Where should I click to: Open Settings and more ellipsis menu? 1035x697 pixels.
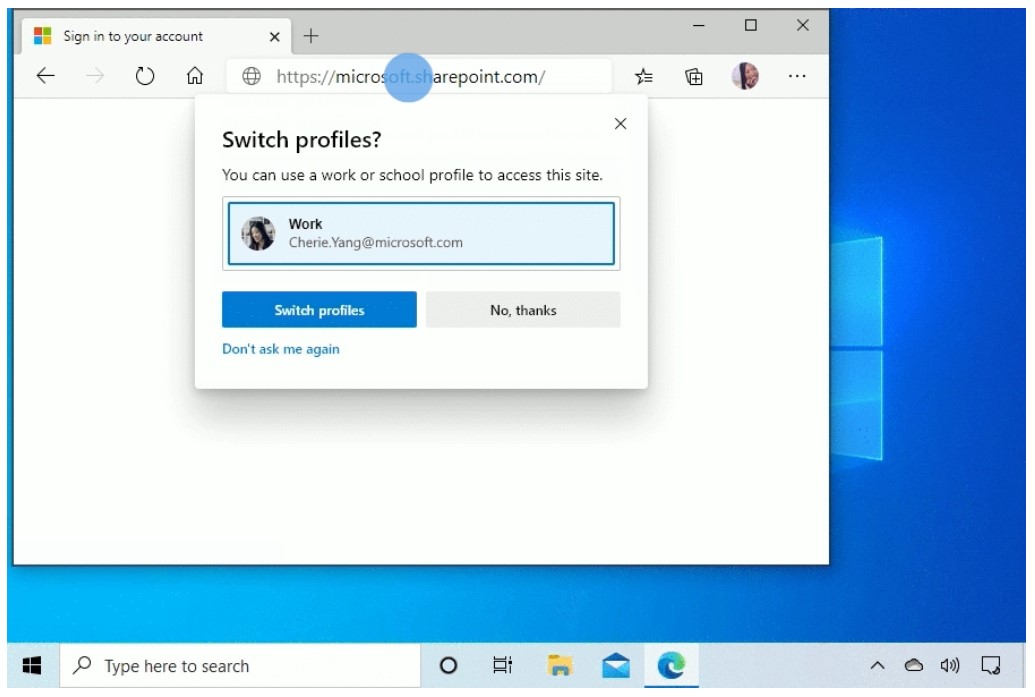point(797,77)
